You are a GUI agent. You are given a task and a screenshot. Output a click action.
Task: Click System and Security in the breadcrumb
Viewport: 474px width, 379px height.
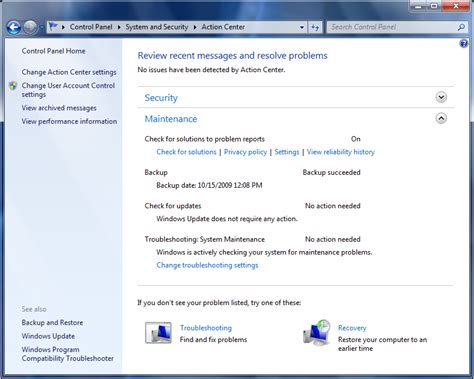157,27
